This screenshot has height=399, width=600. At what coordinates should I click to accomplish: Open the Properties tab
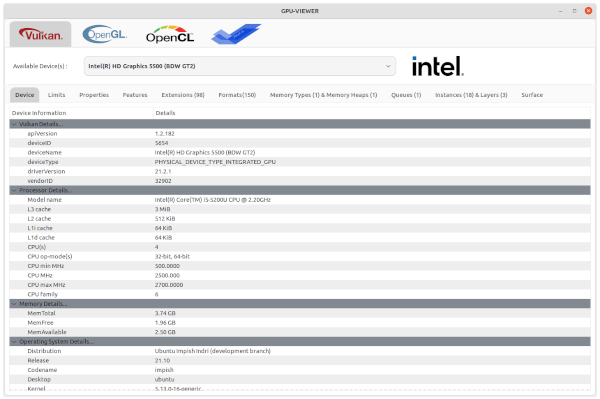pyautogui.click(x=94, y=95)
